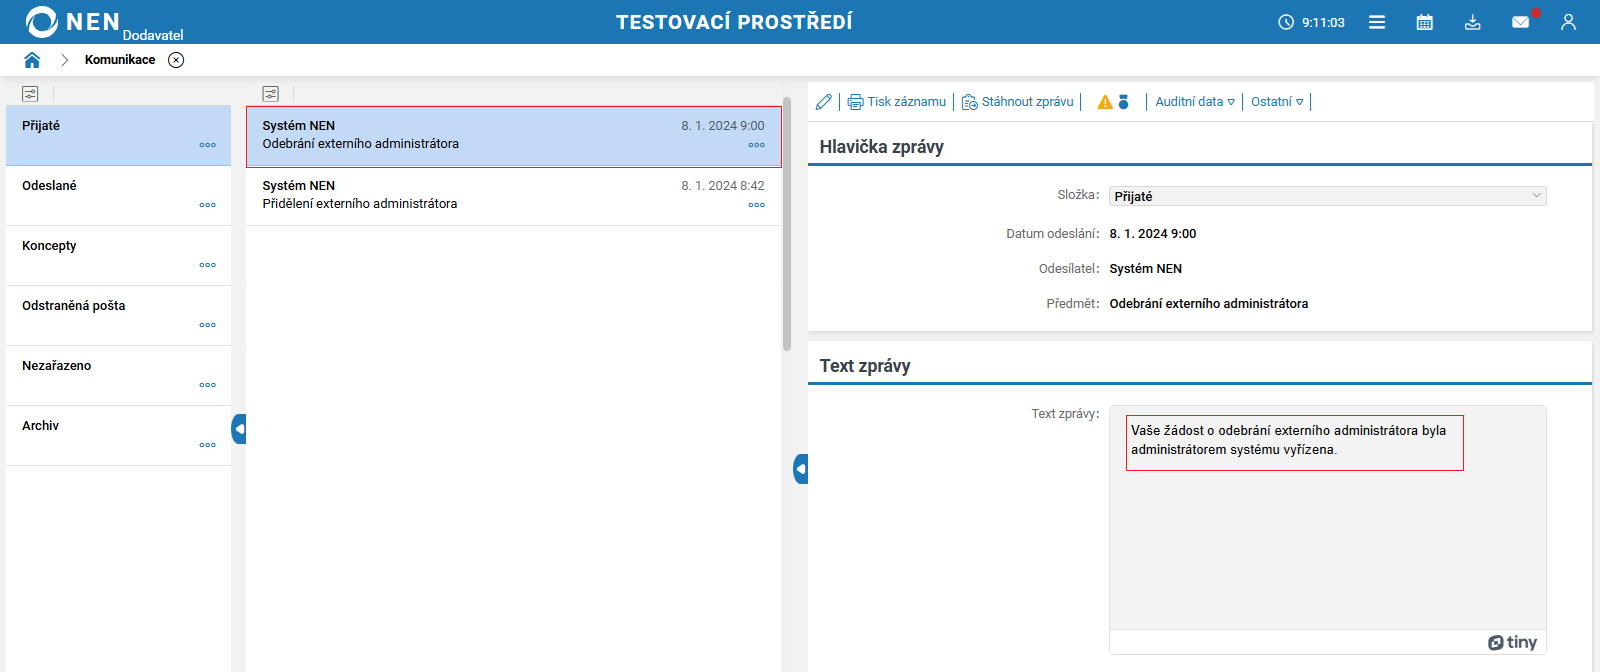Click the yellow warning triangle icon

tap(1105, 102)
